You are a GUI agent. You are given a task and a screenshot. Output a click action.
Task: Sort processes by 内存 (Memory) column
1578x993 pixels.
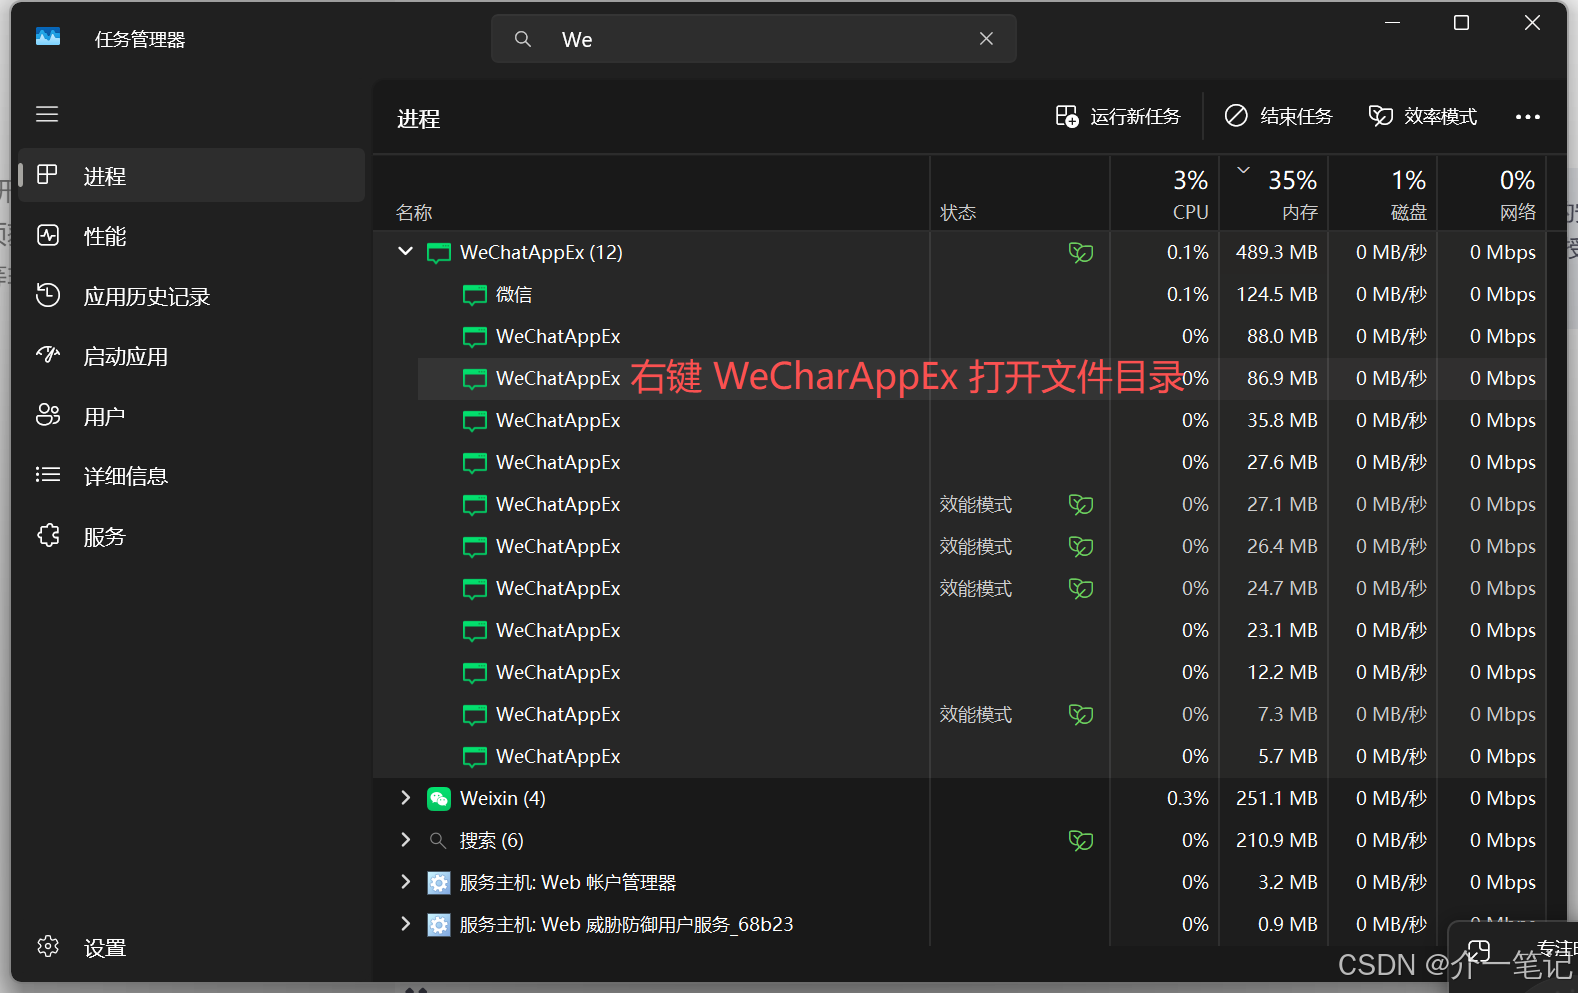click(1274, 194)
